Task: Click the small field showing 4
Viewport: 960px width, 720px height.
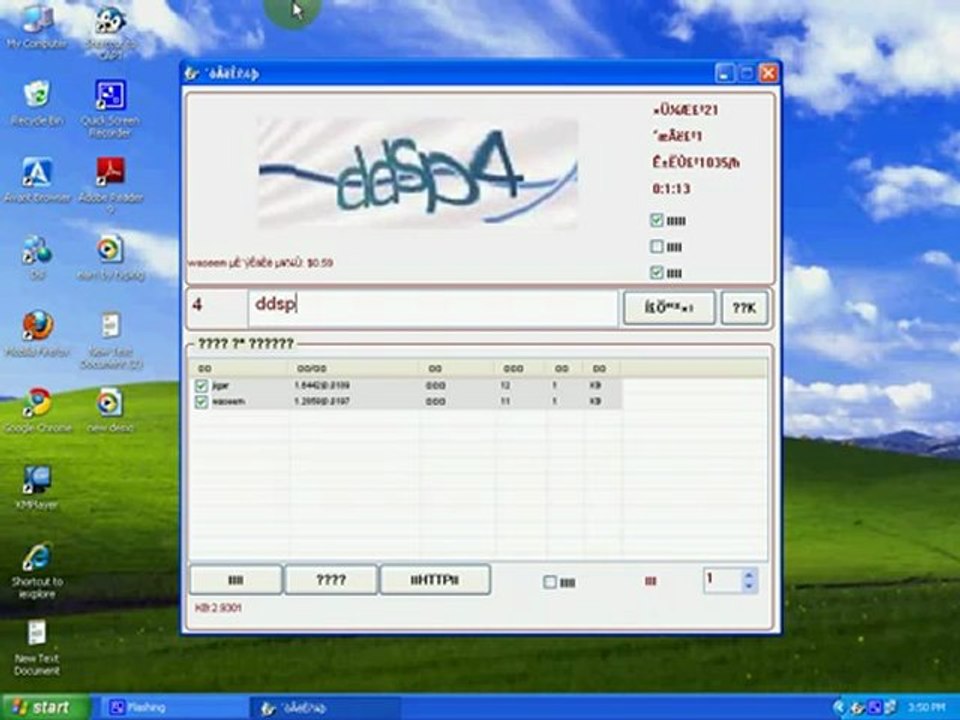Action: (x=218, y=308)
